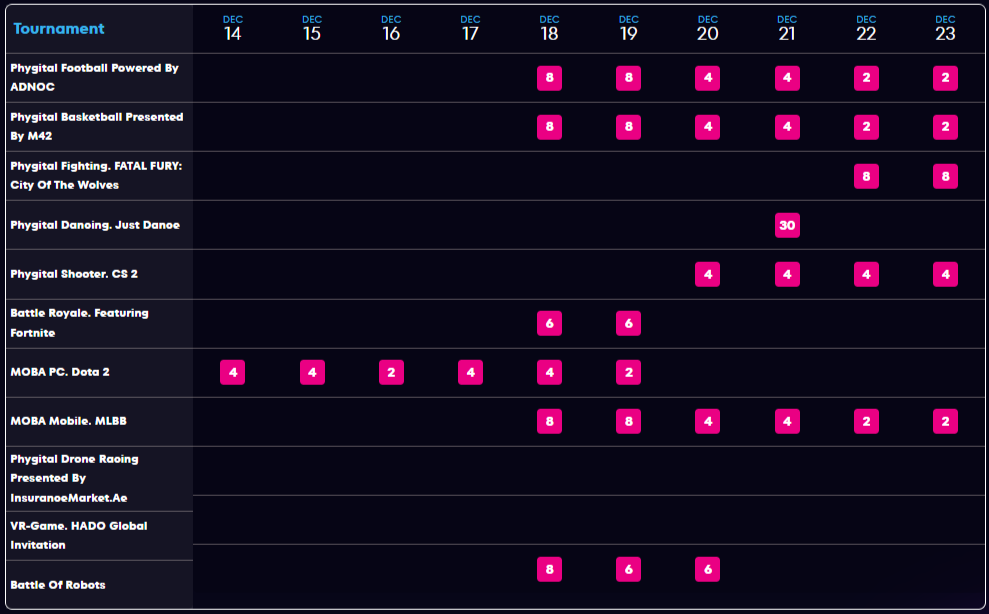This screenshot has height=614, width=989.
Task: Click the Dec 20 badge for Phygital Basketball
Action: [707, 127]
